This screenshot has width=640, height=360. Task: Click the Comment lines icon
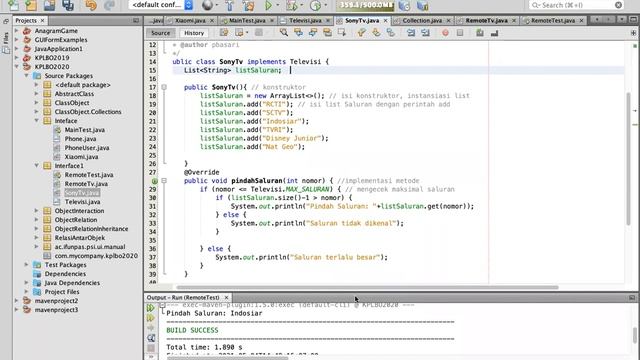click(480, 33)
